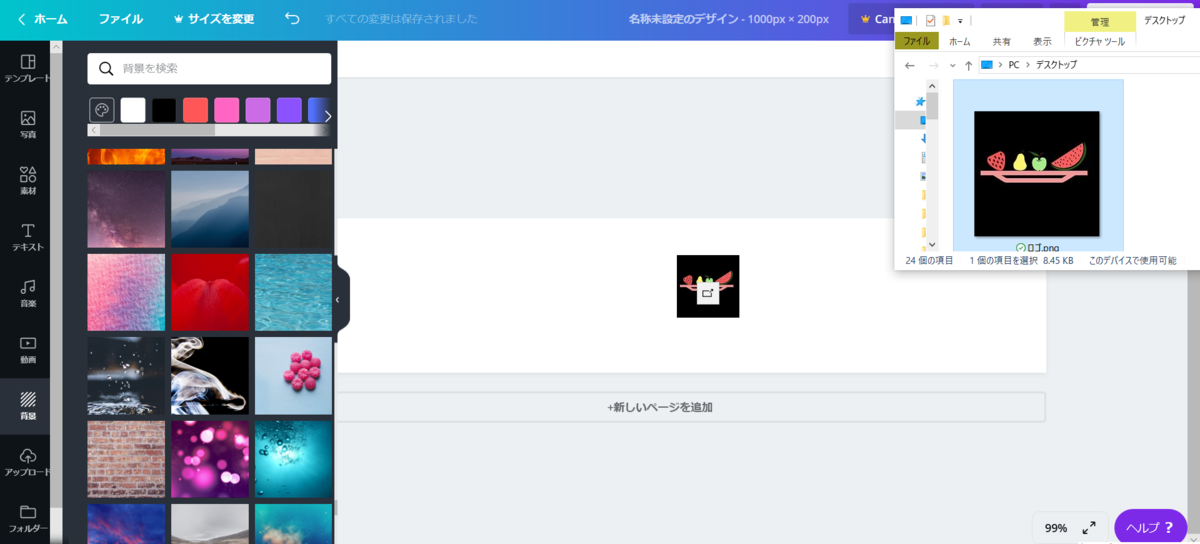The height and width of the screenshot is (544, 1200).
Task: Choose the black color swatch
Action: pyautogui.click(x=164, y=110)
